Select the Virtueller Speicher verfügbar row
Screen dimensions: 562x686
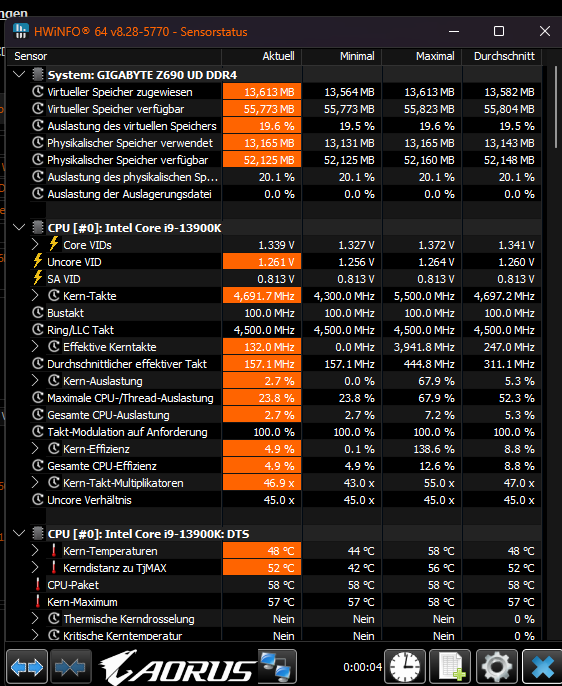[286, 108]
